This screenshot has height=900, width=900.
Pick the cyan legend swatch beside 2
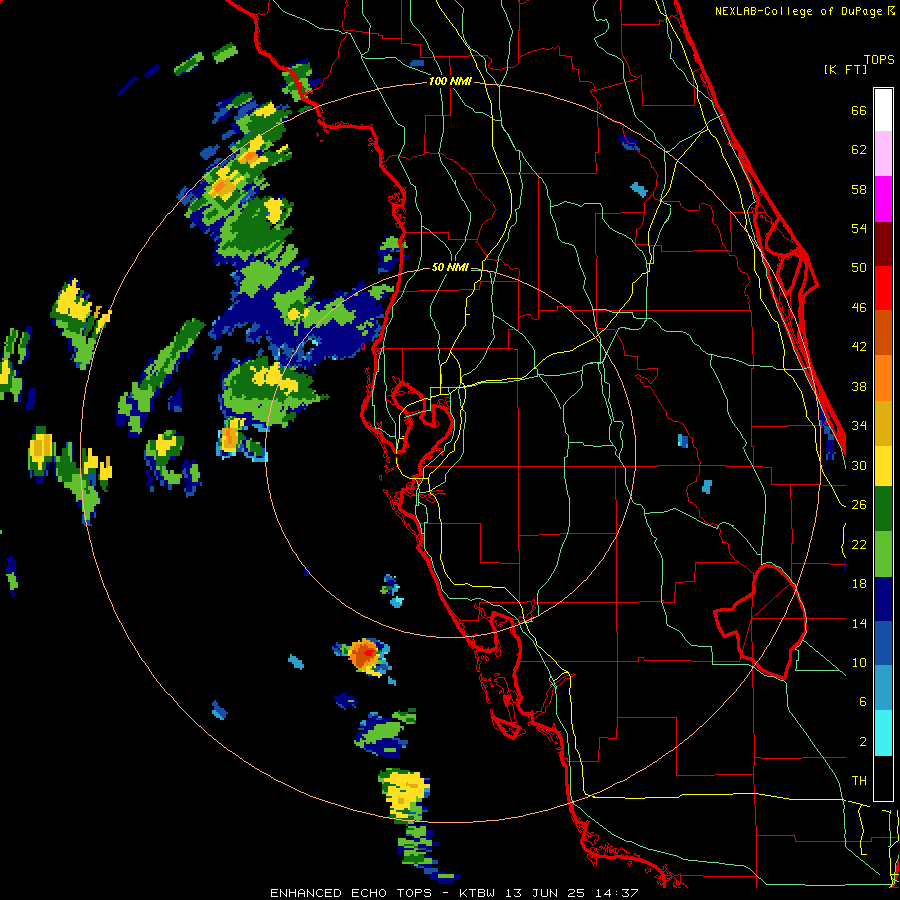883,734
